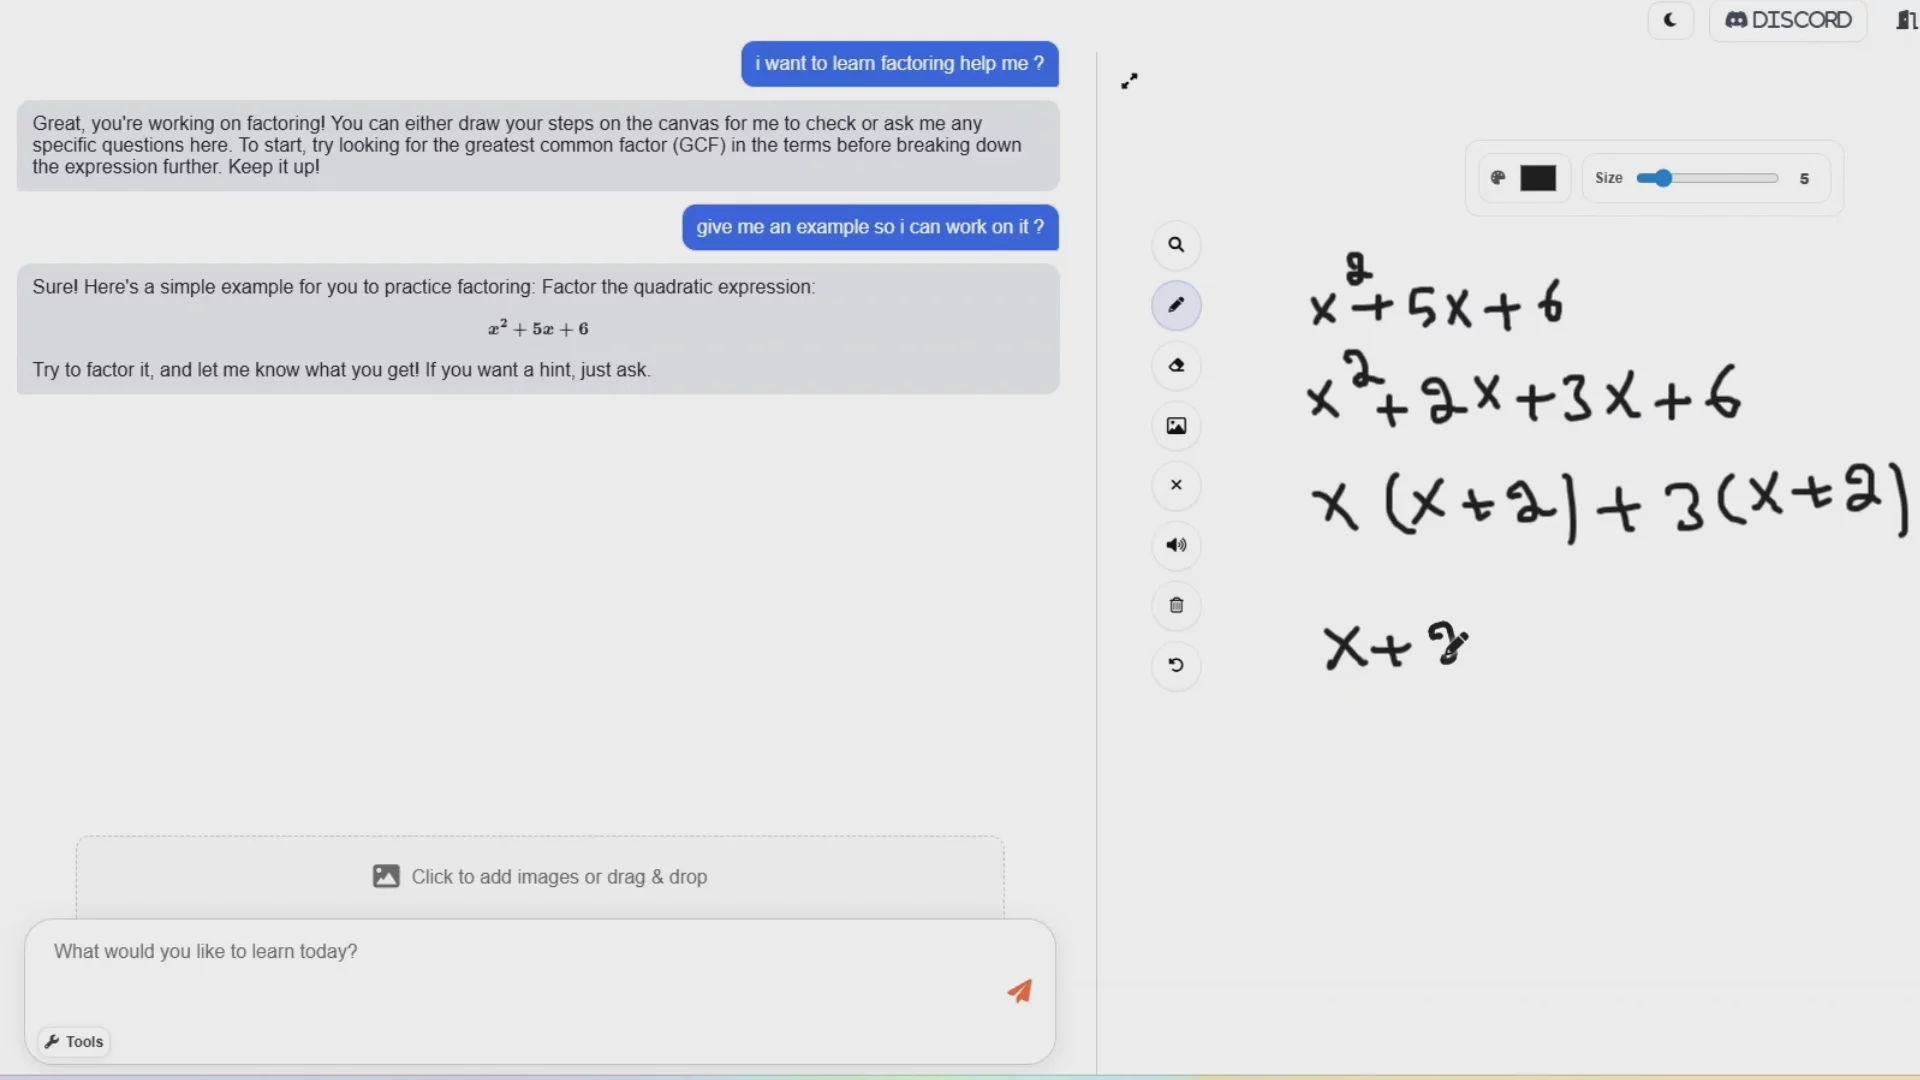The height and width of the screenshot is (1080, 1920).
Task: Select the black color swatch
Action: [x=1538, y=178]
